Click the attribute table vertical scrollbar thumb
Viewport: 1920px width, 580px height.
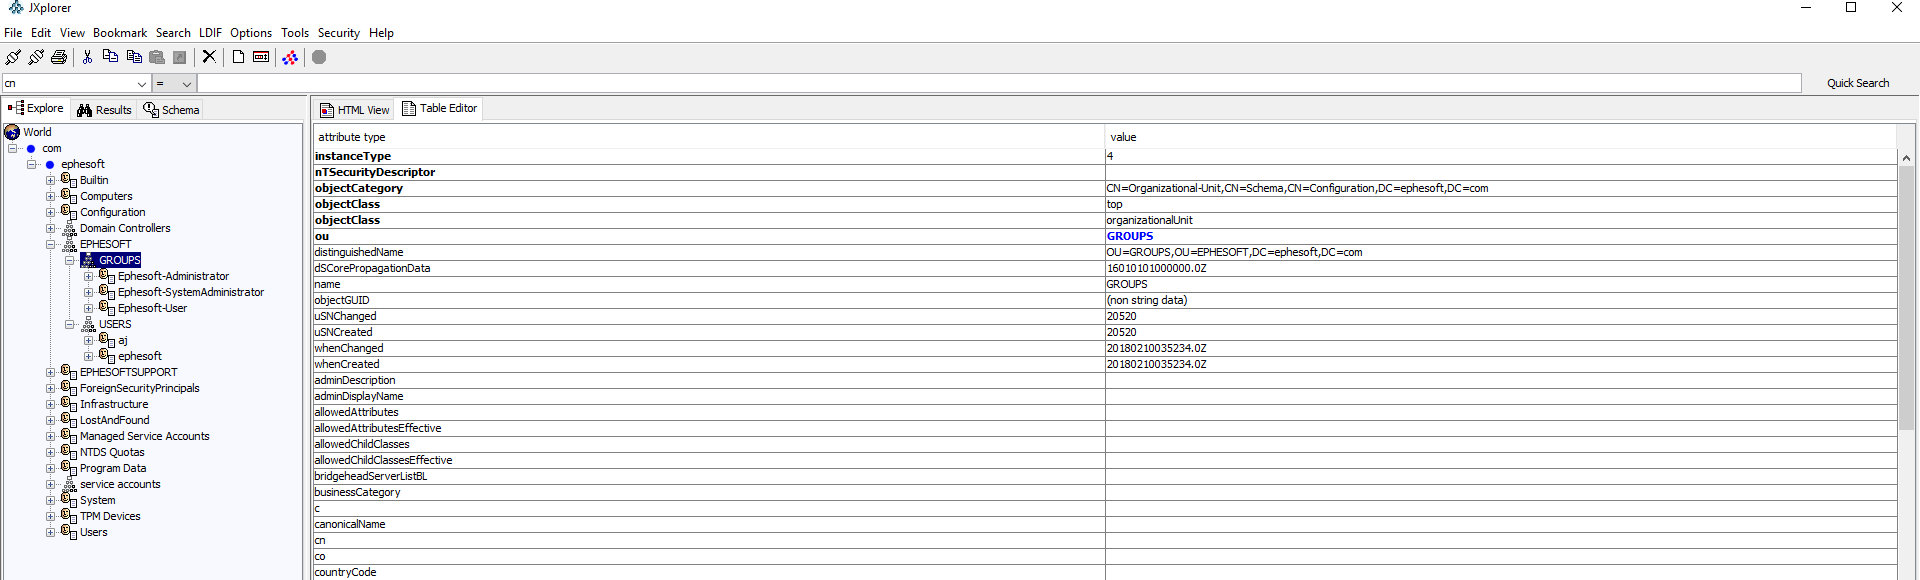tap(1906, 298)
